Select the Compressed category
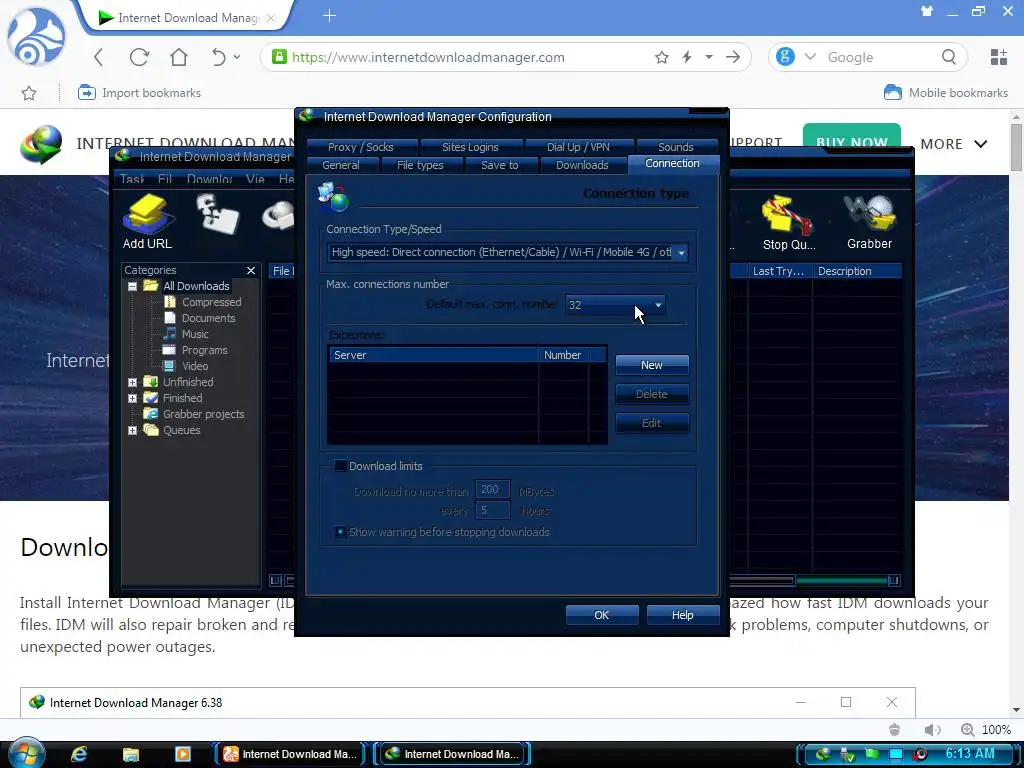This screenshot has width=1024, height=768. pos(211,302)
